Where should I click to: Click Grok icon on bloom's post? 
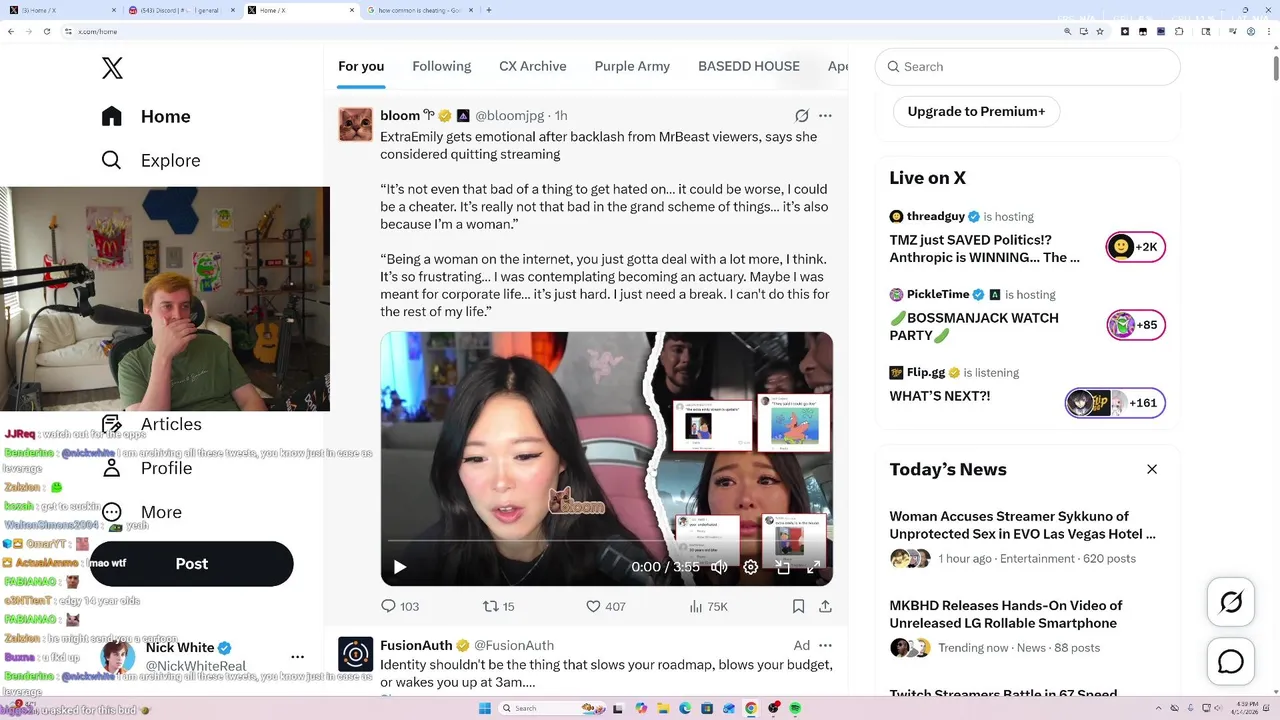coord(802,115)
